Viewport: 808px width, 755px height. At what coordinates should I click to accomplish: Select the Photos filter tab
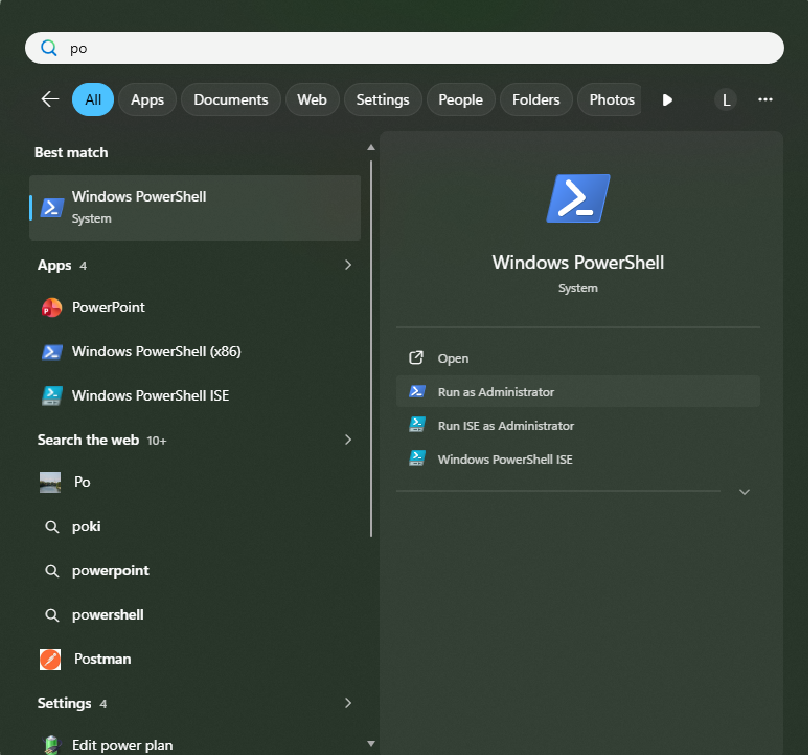coord(610,99)
